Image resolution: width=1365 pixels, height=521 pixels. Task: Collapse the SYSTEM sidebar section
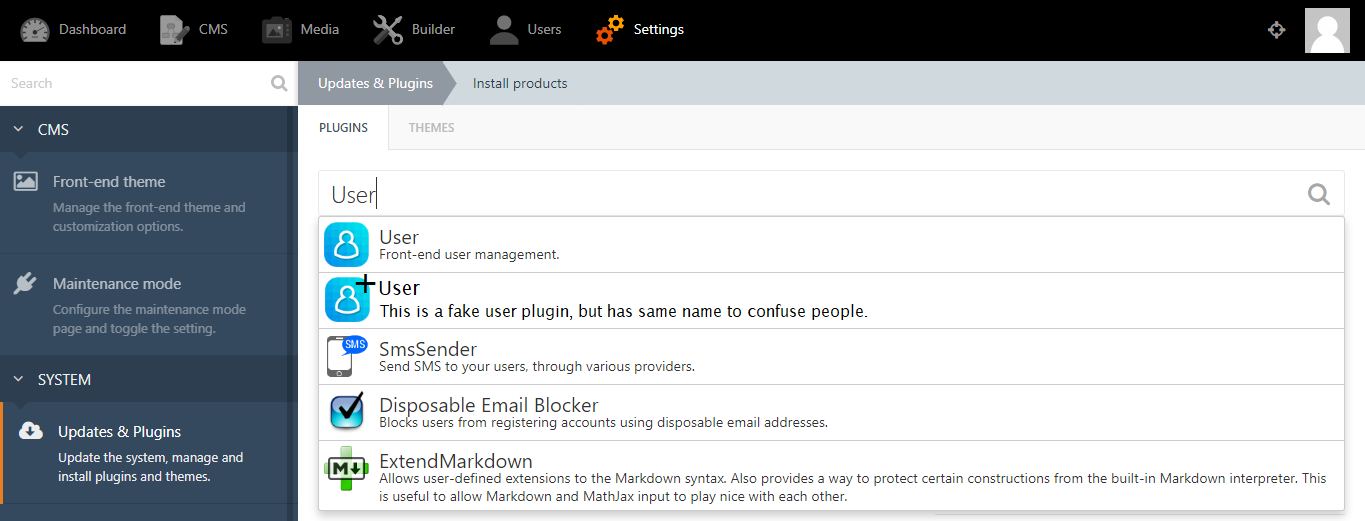(18, 379)
